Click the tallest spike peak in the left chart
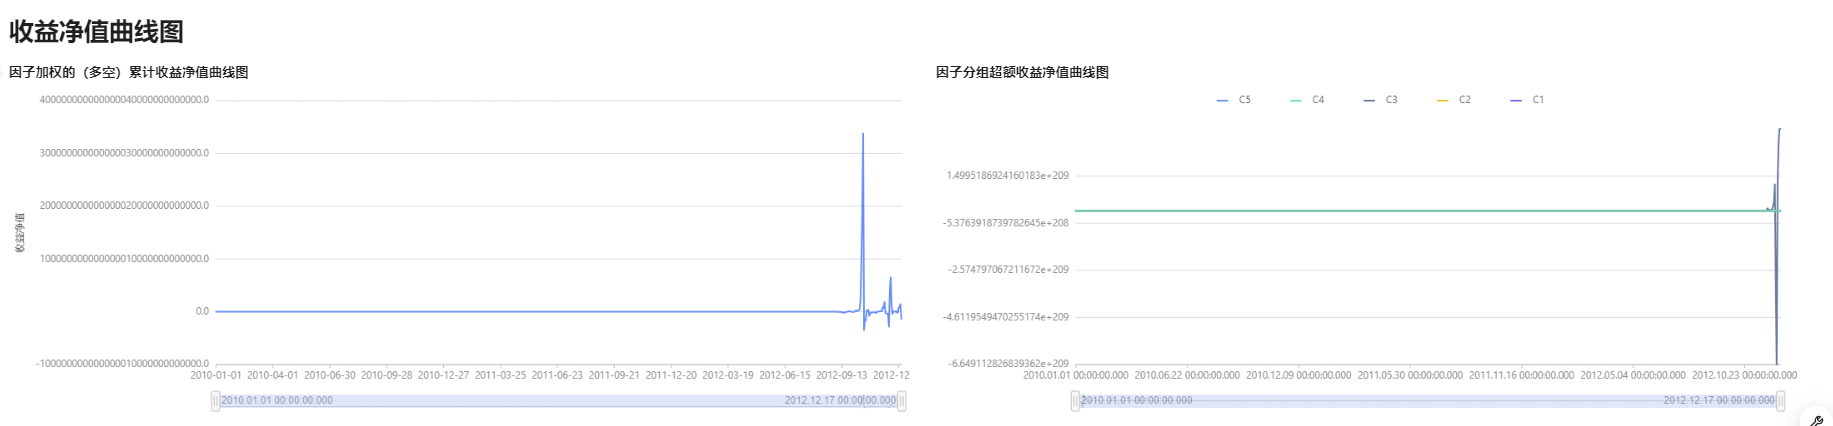1833x426 pixels. point(863,134)
